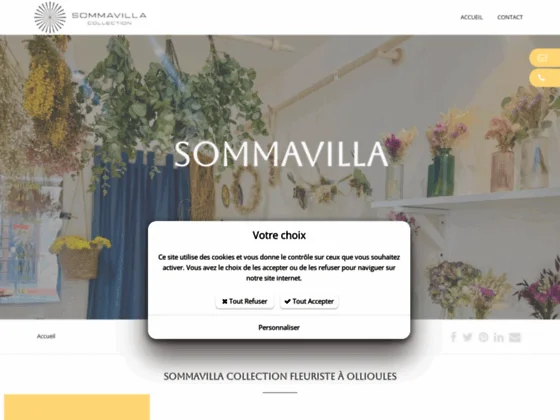Open the yellow email side button
Image resolution: width=560 pixels, height=420 pixels.
[545, 58]
